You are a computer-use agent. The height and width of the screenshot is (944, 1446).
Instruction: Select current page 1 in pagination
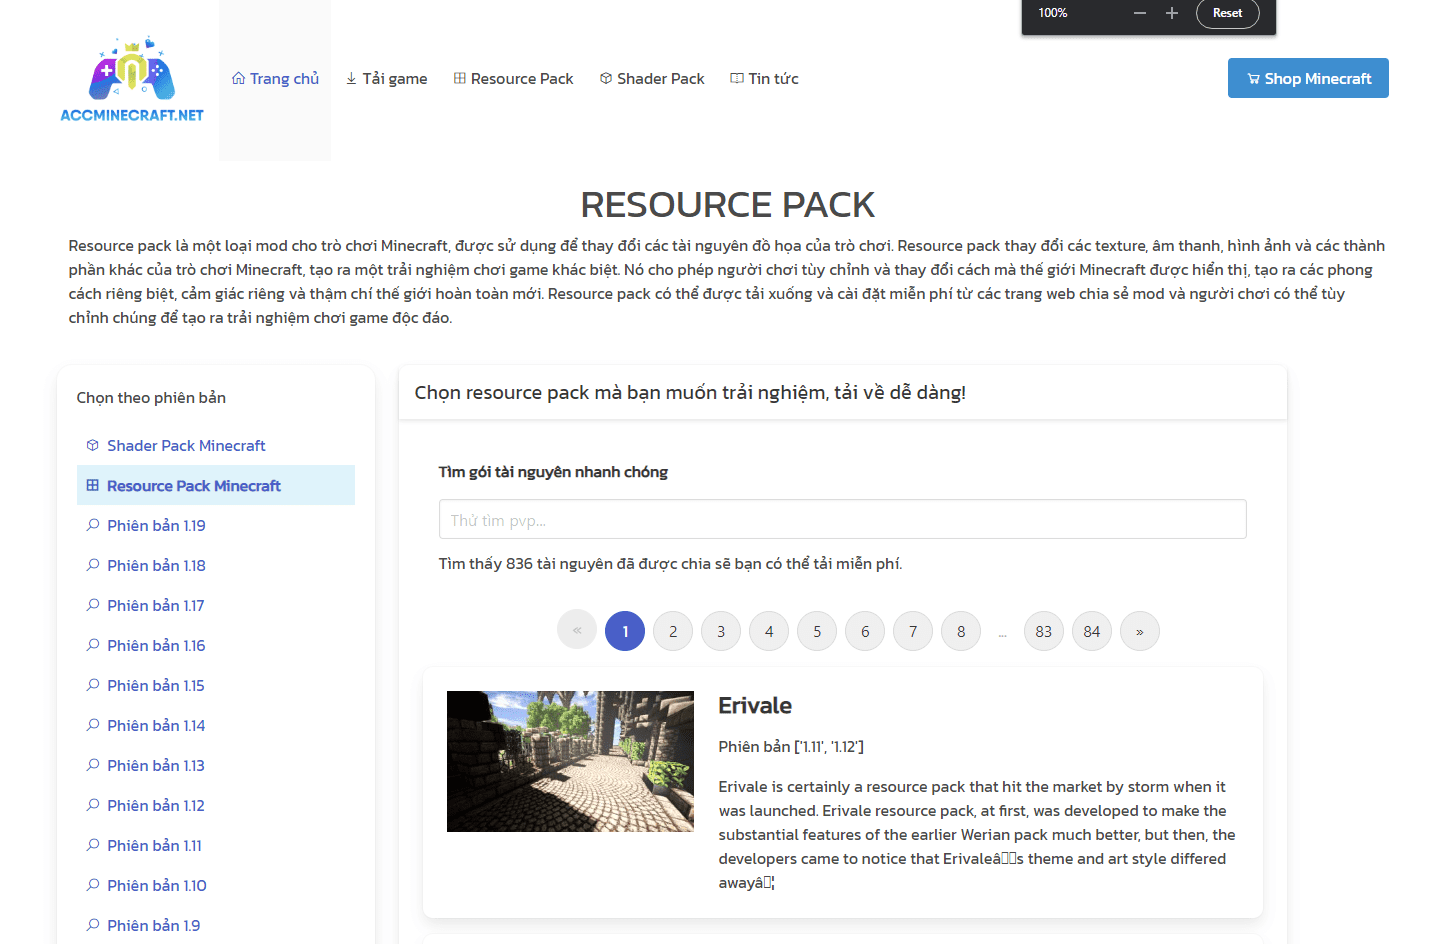(x=625, y=631)
